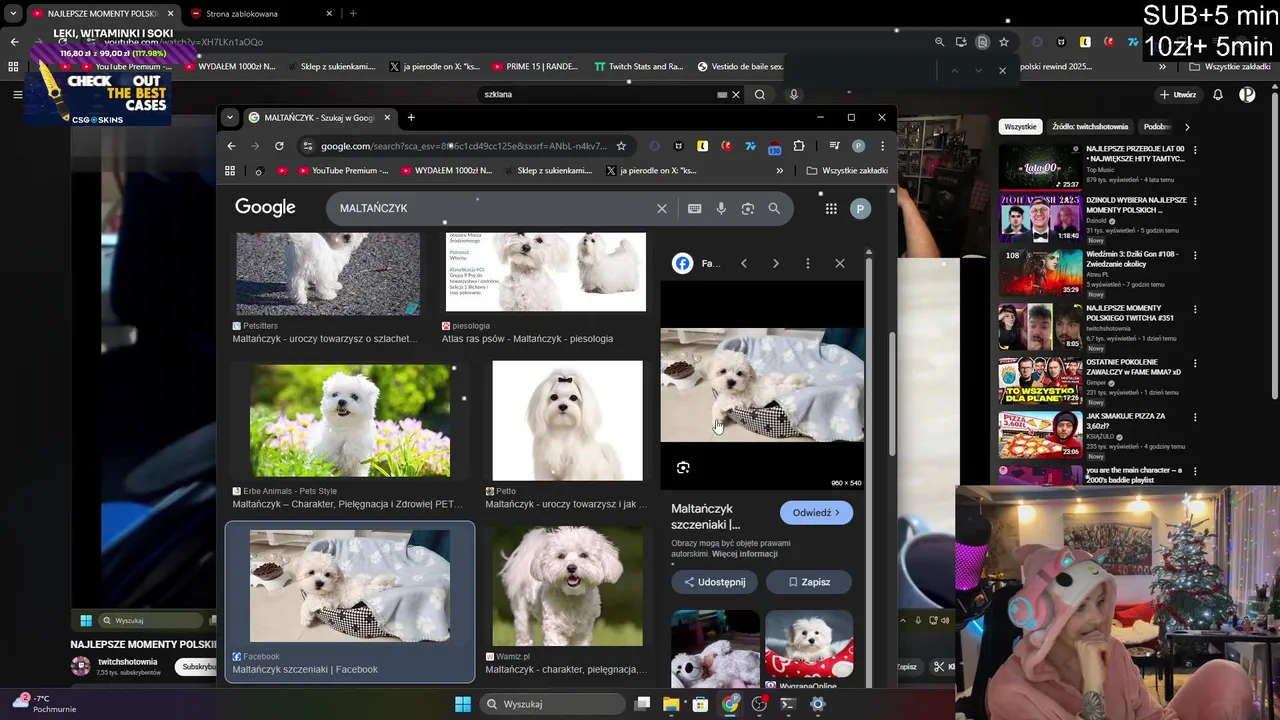This screenshot has height=720, width=1280.
Task: Select the Facebook Maltańczyk szczeniaki result thumbnail
Action: coord(350,586)
